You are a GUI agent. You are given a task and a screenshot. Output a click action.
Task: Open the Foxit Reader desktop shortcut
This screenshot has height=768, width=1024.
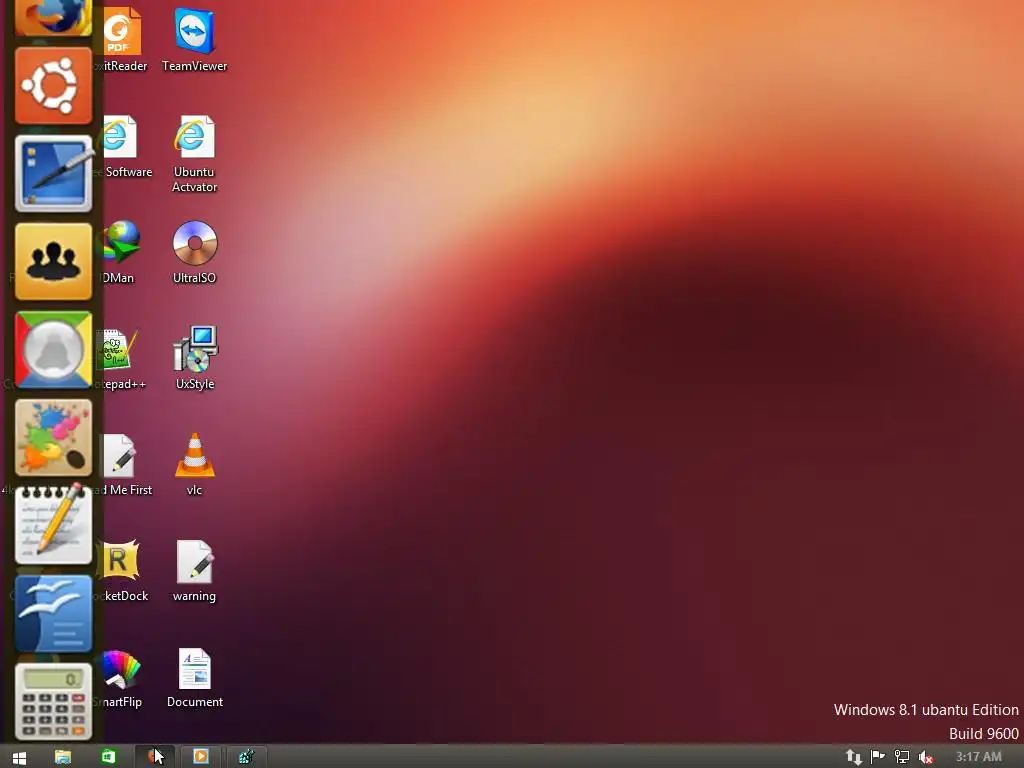click(x=123, y=40)
